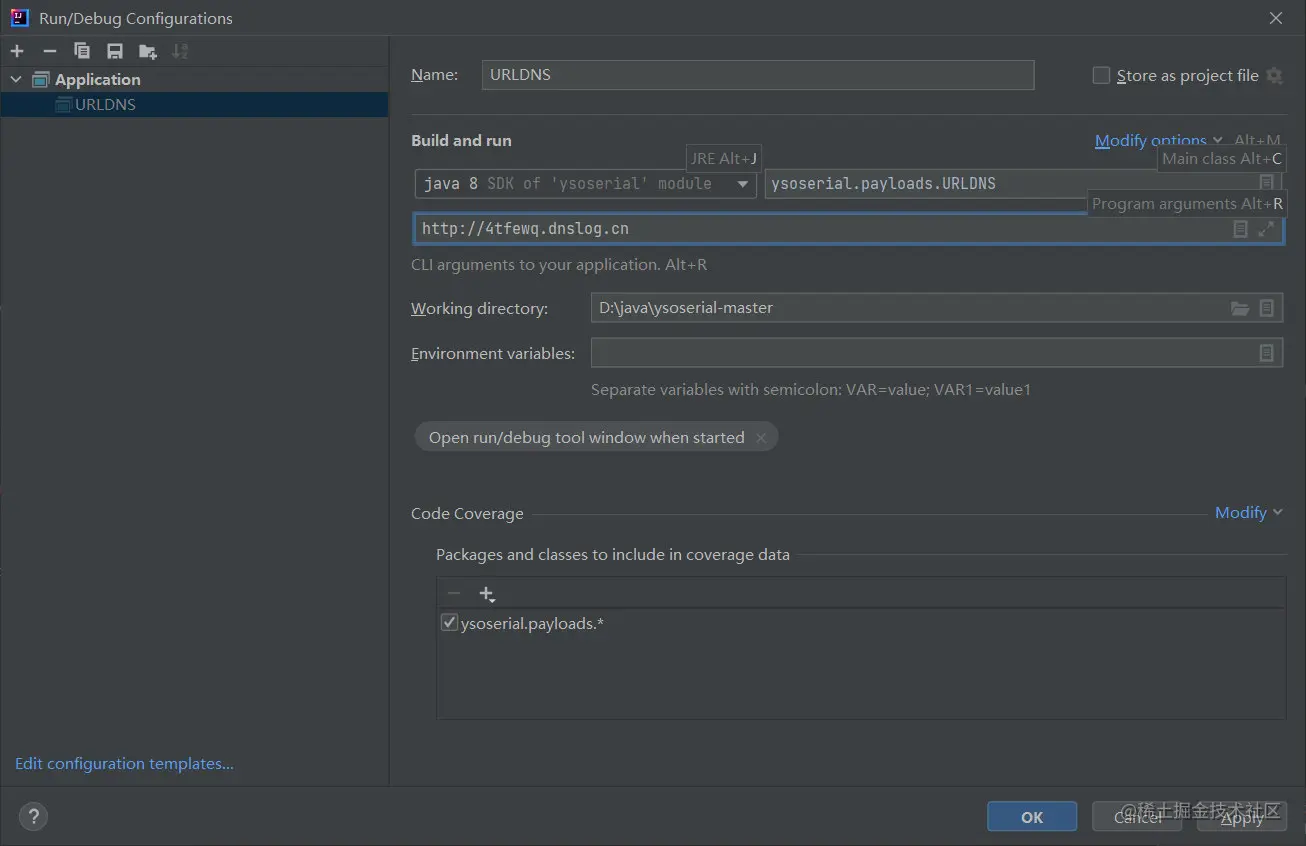Open environment variables editor icon

click(1266, 353)
